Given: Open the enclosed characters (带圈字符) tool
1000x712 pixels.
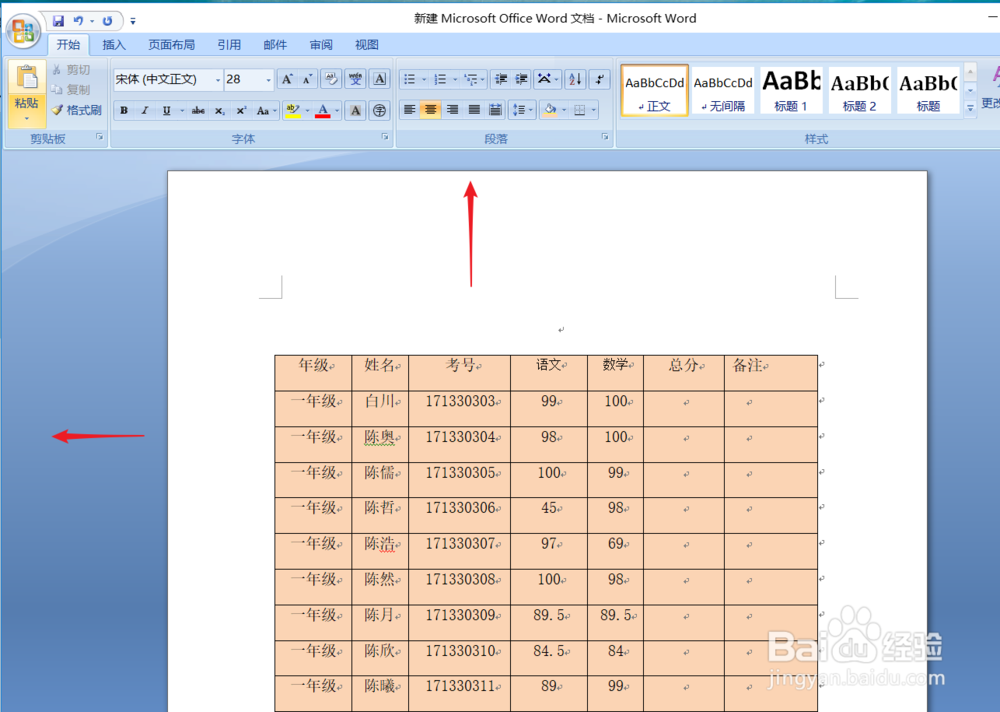Looking at the screenshot, I should tap(379, 110).
